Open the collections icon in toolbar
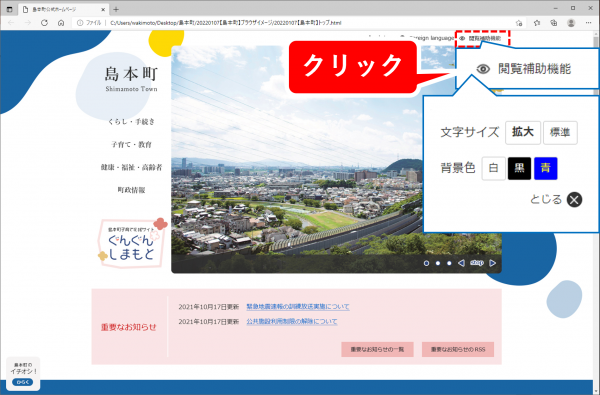The image size is (600, 395). tap(554, 23)
